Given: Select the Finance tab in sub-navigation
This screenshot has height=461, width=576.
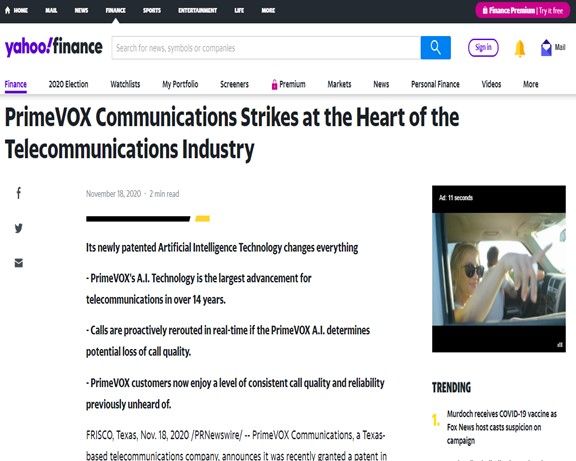Looking at the screenshot, I should tap(15, 84).
